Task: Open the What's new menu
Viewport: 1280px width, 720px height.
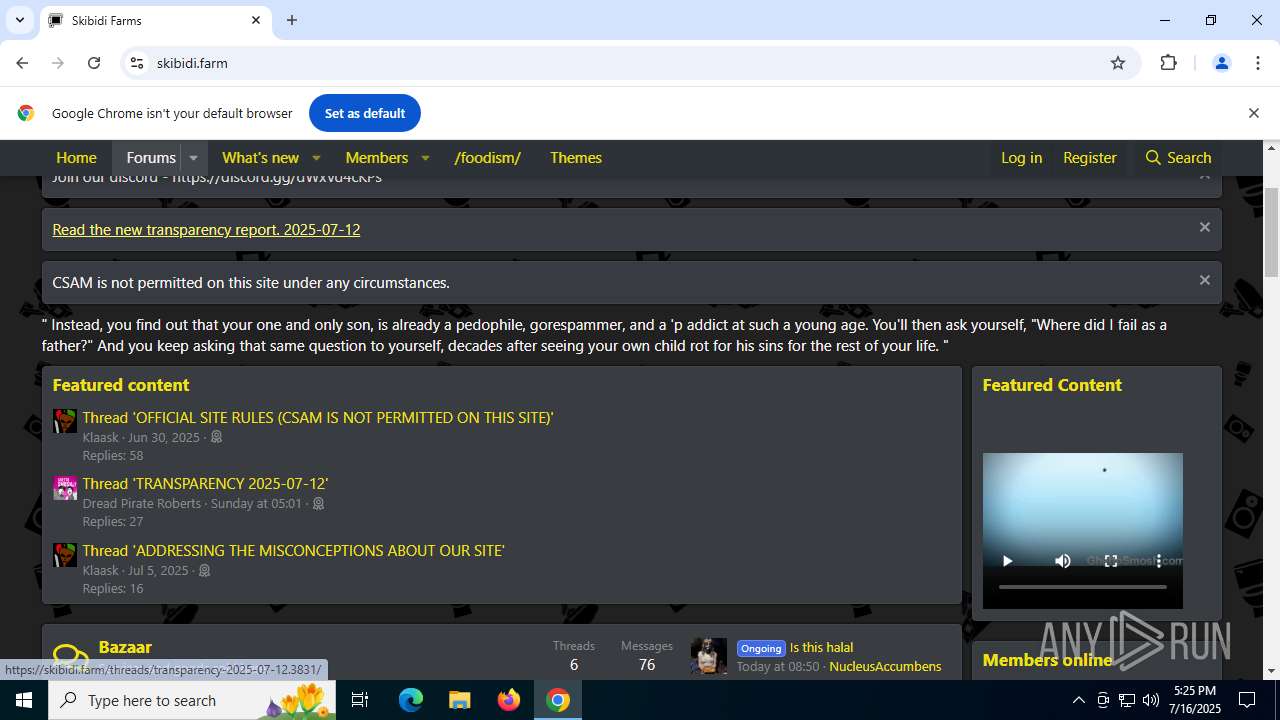Action: point(260,157)
